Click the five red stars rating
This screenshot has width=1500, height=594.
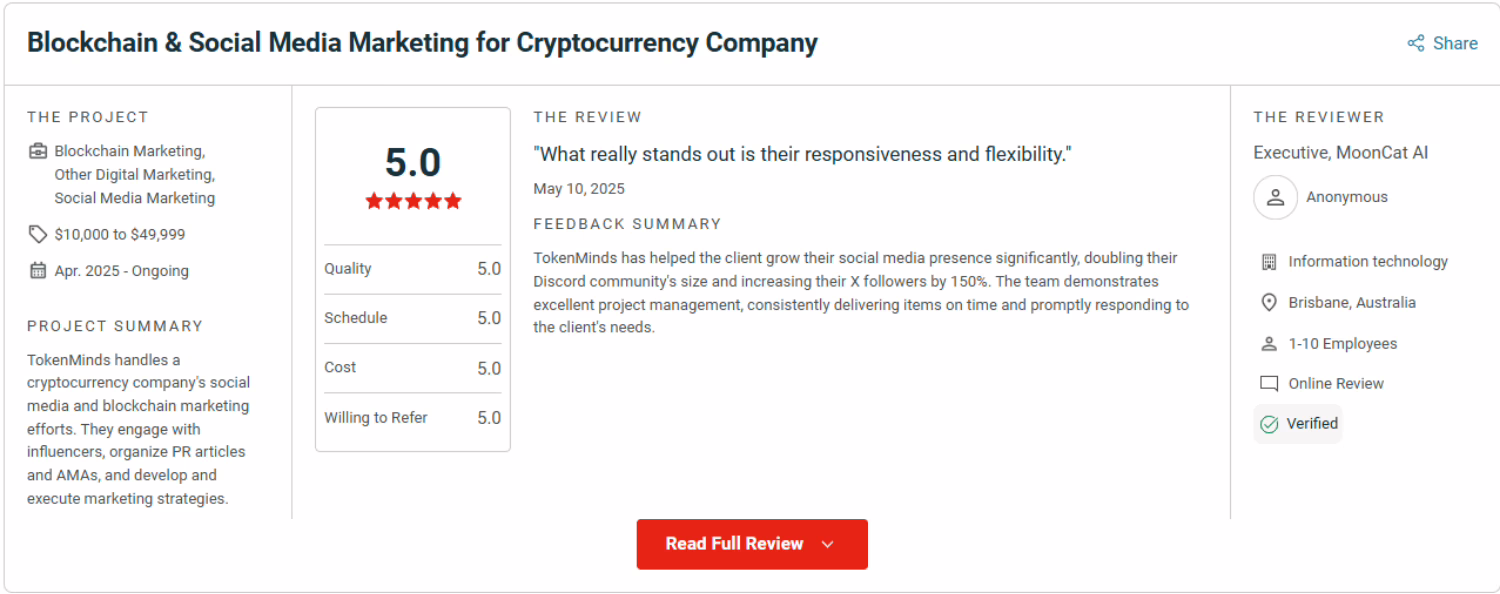click(x=413, y=201)
